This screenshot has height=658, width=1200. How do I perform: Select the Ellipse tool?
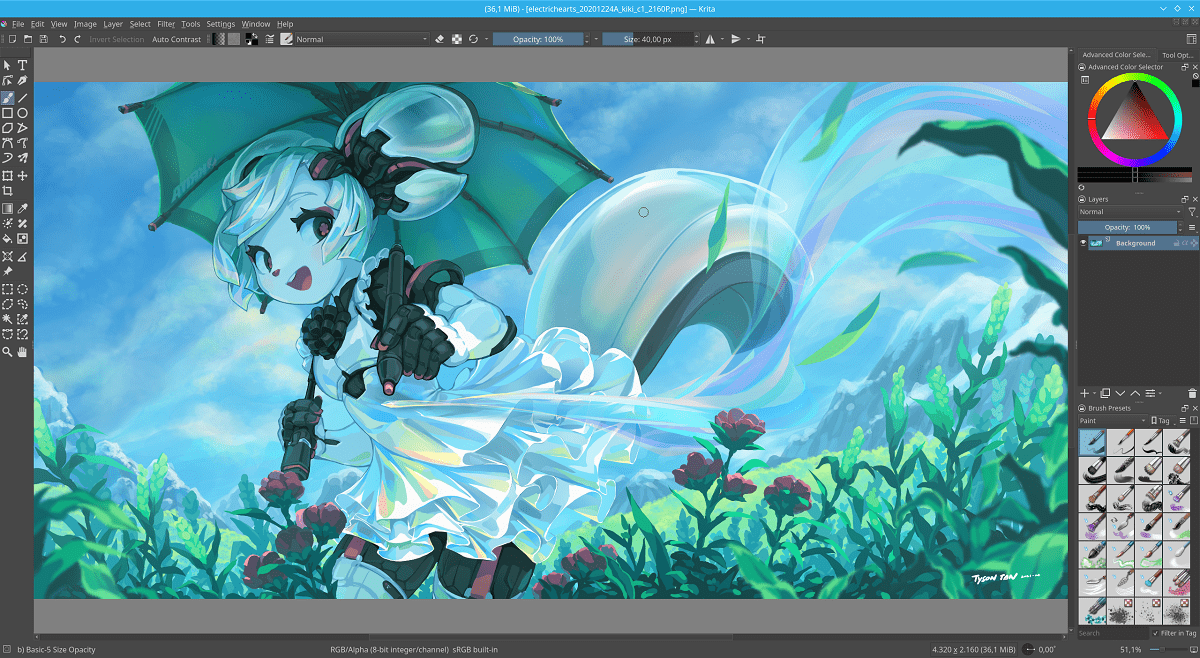coord(22,113)
